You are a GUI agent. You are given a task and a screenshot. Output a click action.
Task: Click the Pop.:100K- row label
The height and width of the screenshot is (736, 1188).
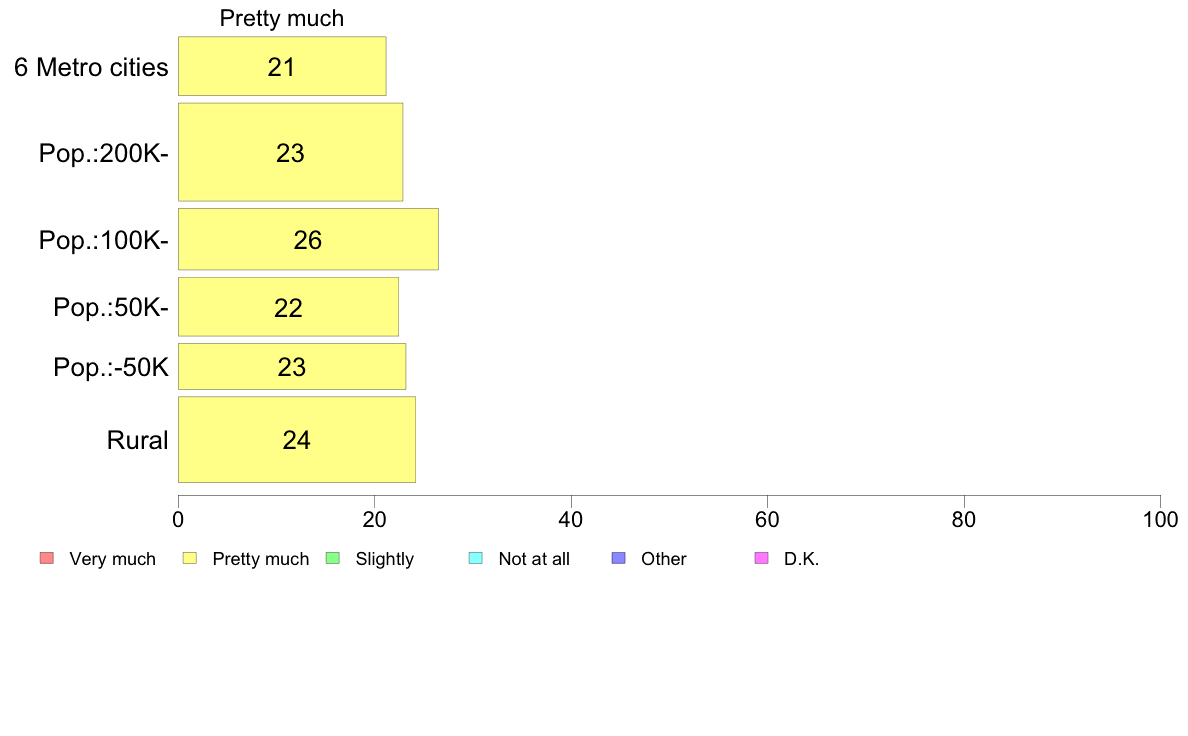click(x=104, y=240)
